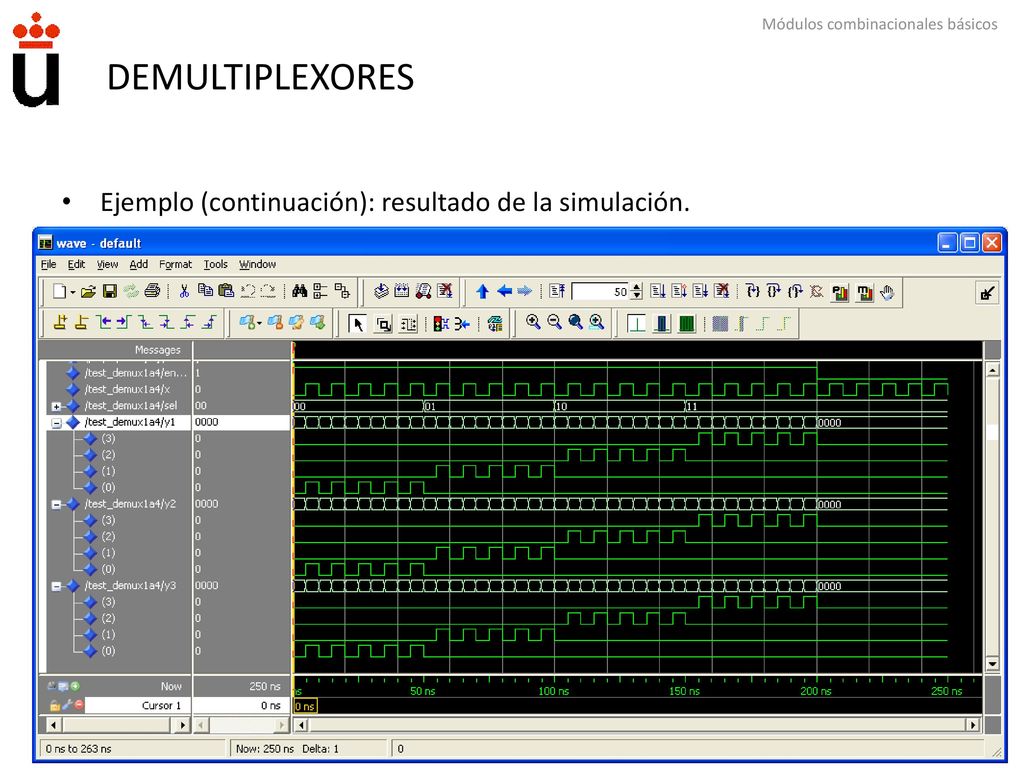Select the /test_demux1a4/en signal row
Screen dimensions: 1024x768
127,373
